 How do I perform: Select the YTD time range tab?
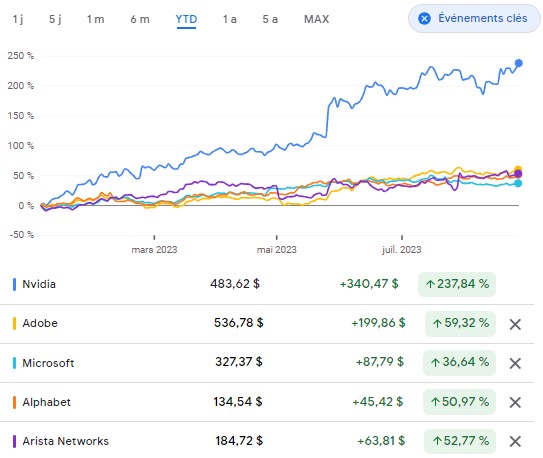pyautogui.click(x=186, y=20)
